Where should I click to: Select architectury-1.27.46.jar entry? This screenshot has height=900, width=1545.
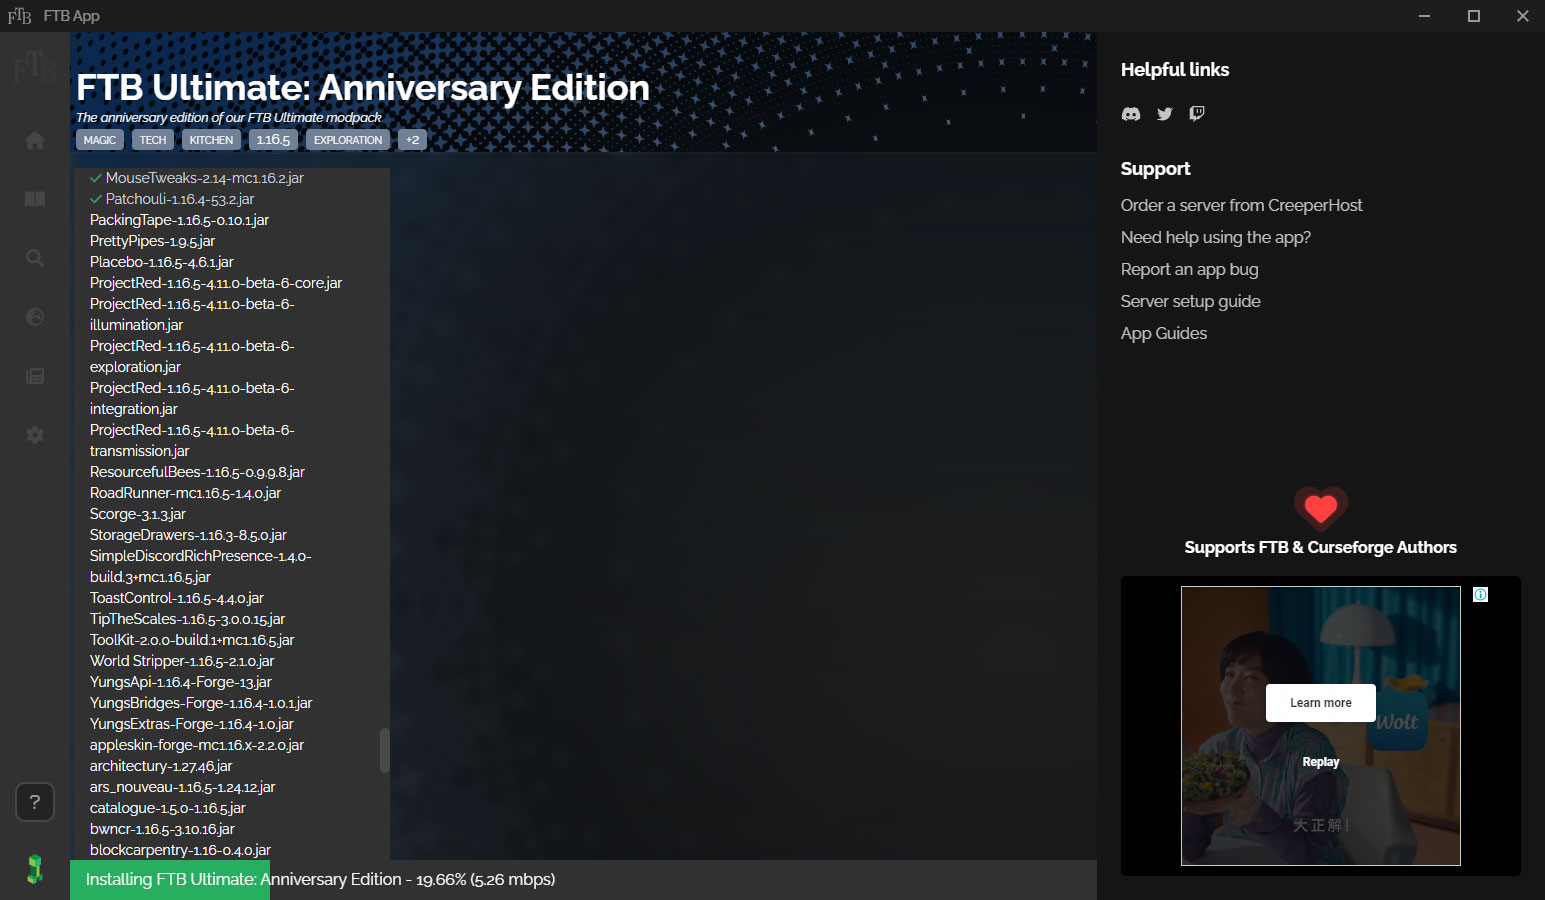[x=161, y=766]
